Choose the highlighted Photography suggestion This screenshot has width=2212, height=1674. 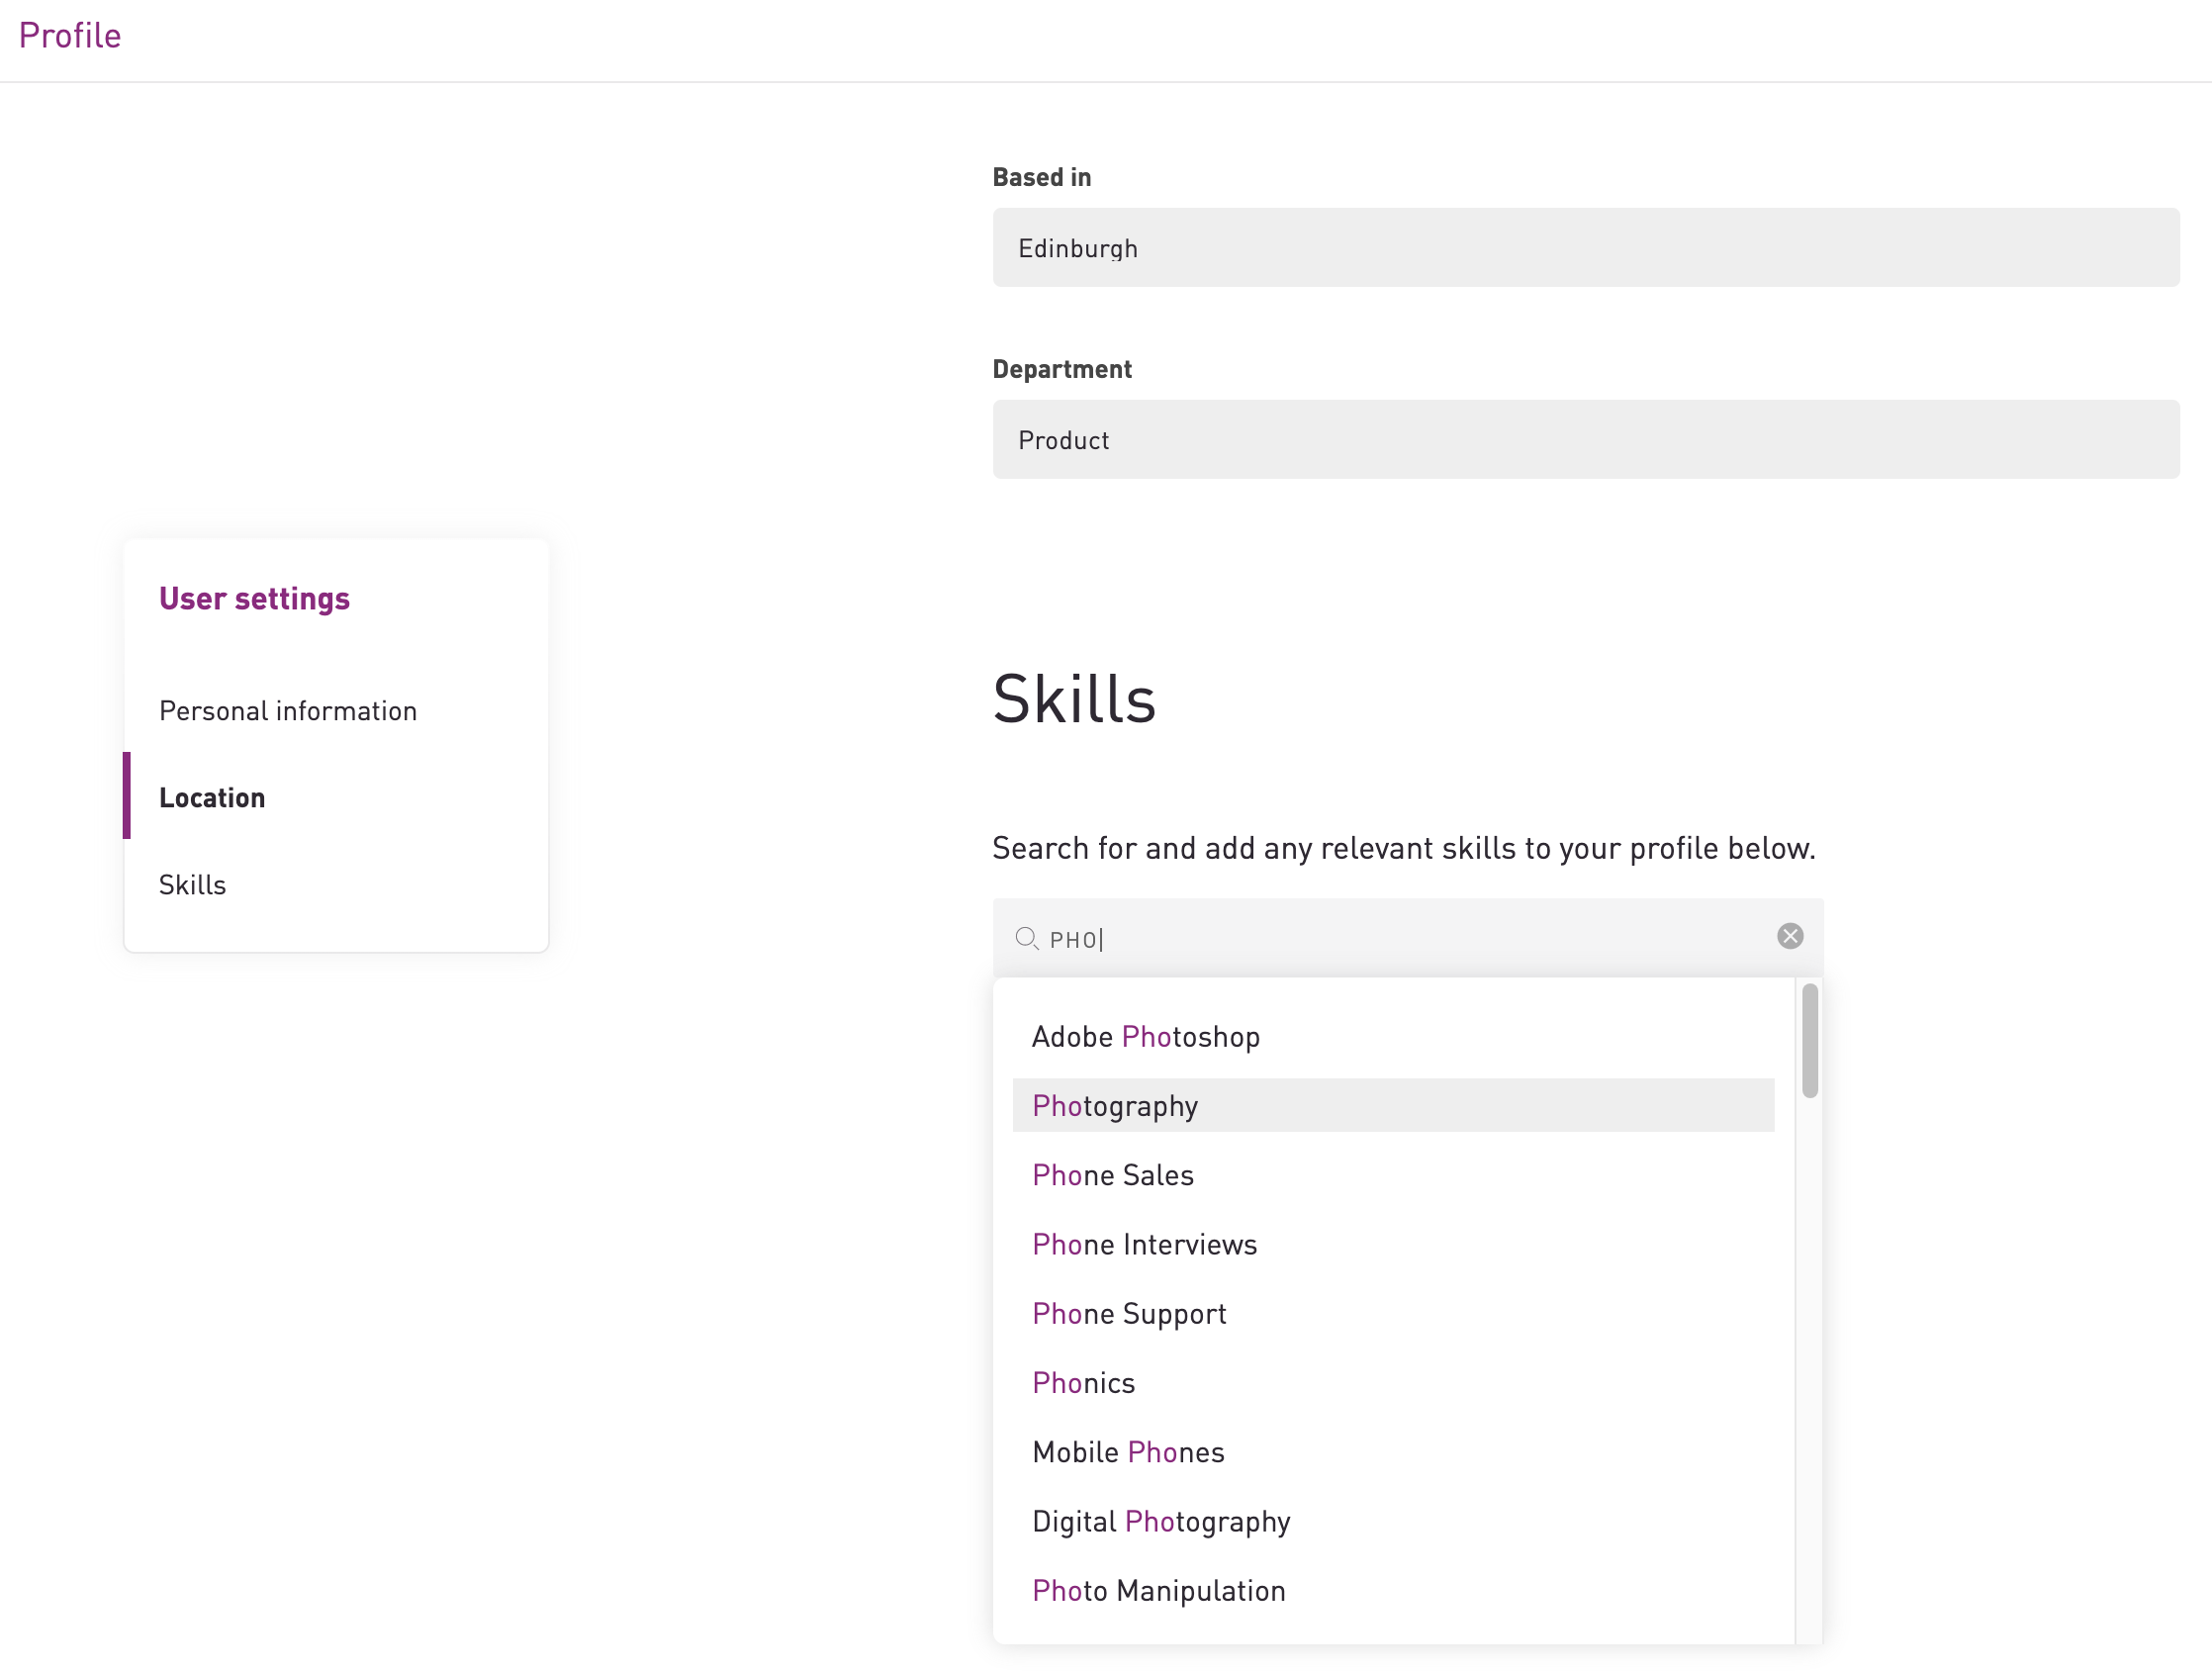(x=1115, y=1106)
